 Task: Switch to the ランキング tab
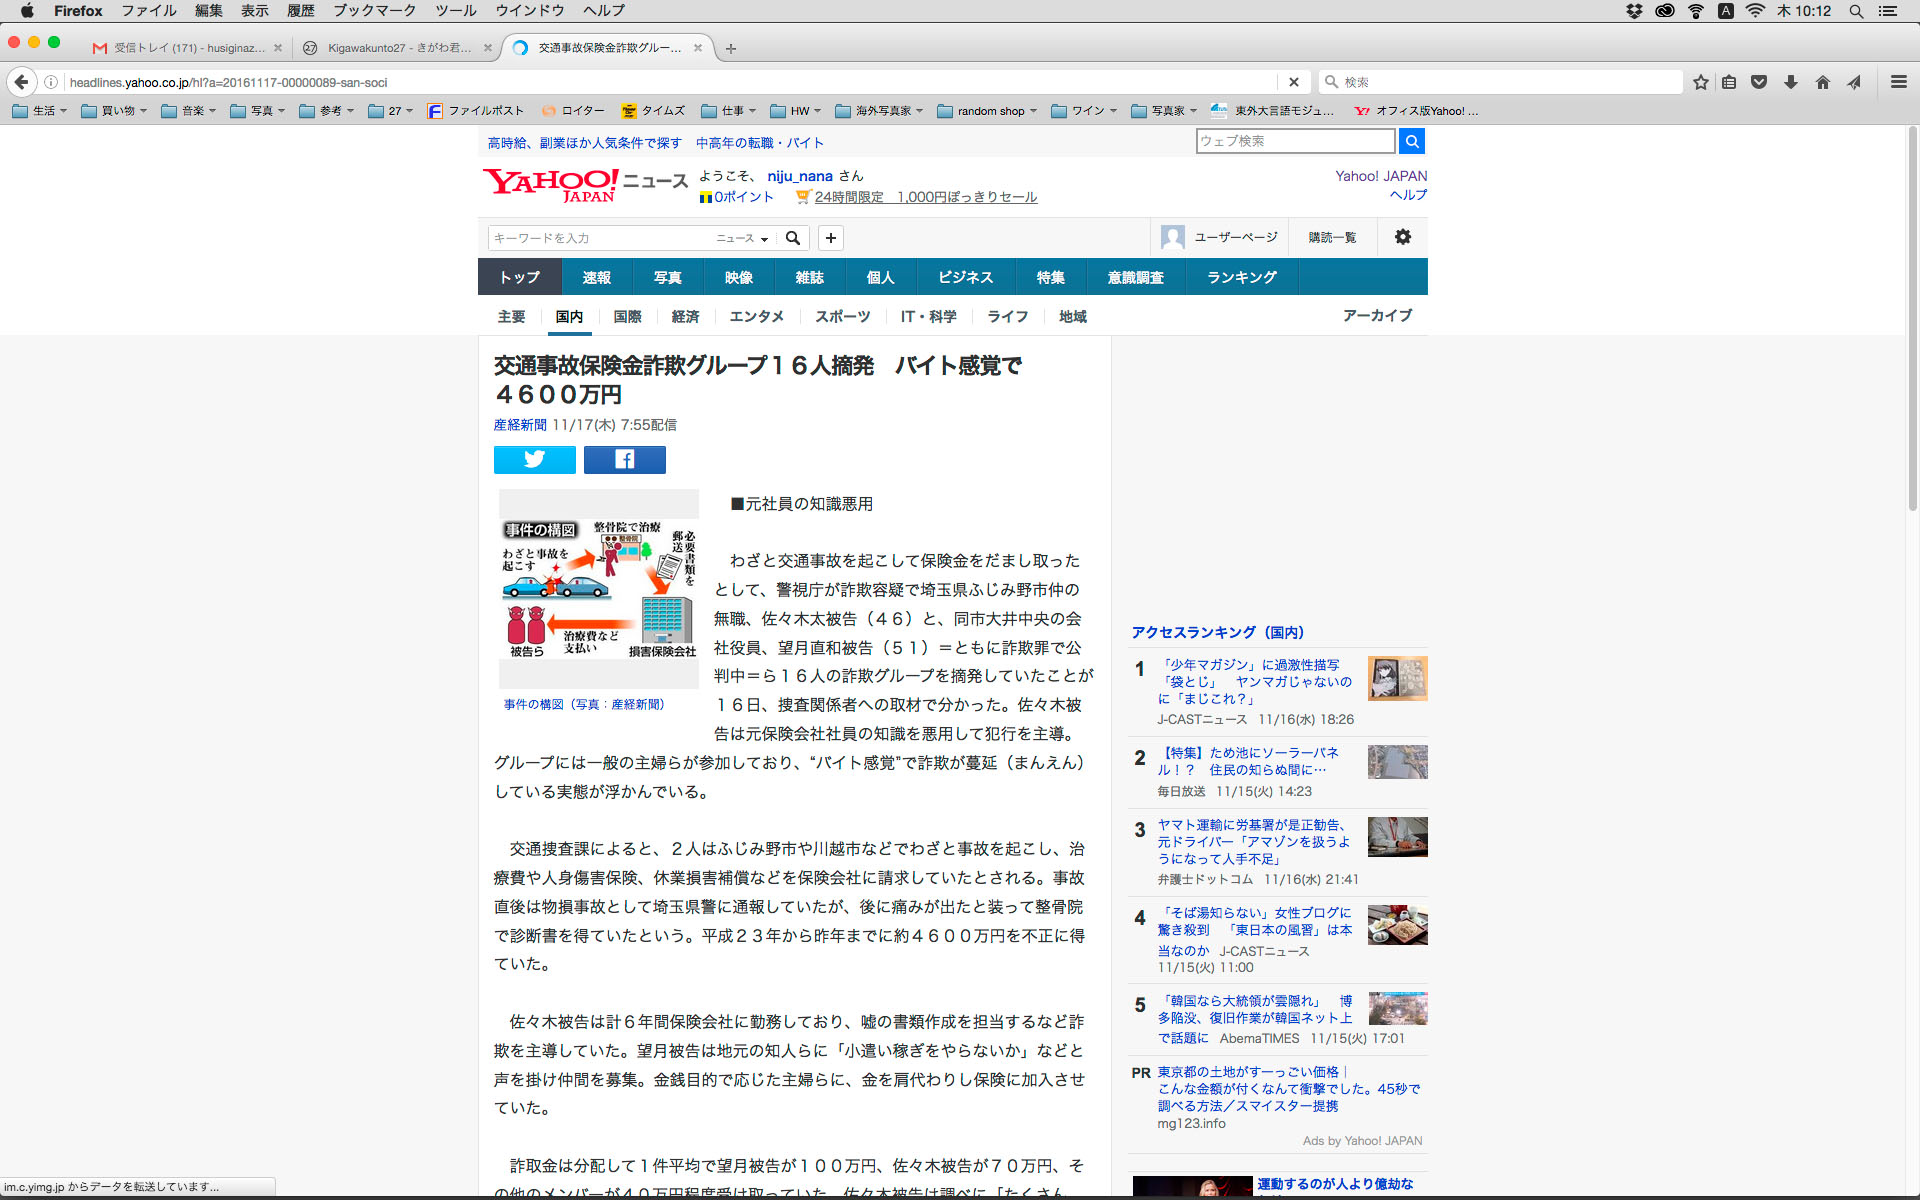(x=1241, y=277)
